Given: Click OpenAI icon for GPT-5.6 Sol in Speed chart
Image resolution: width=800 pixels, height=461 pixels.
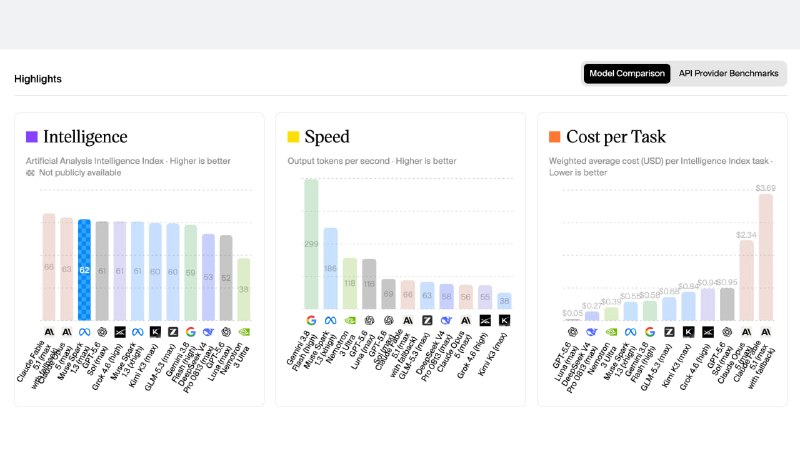Looking at the screenshot, I should (x=388, y=320).
